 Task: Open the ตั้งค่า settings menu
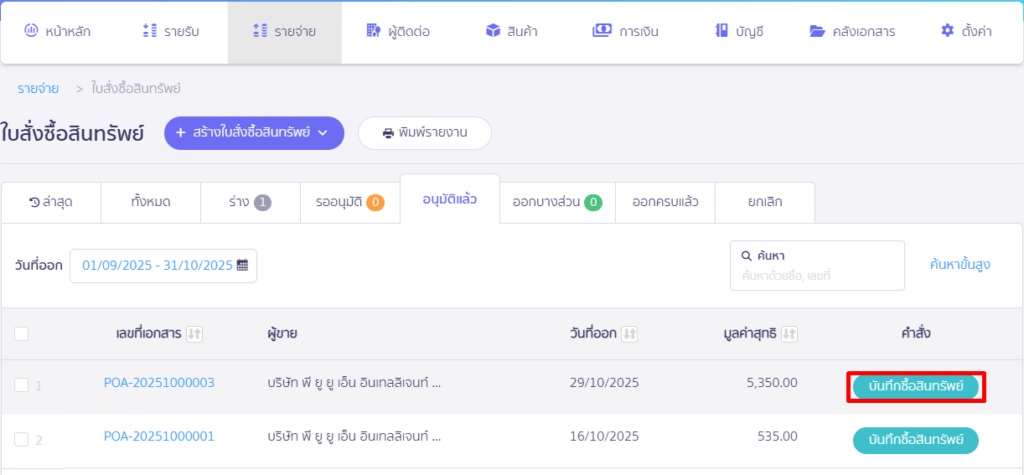pos(967,31)
